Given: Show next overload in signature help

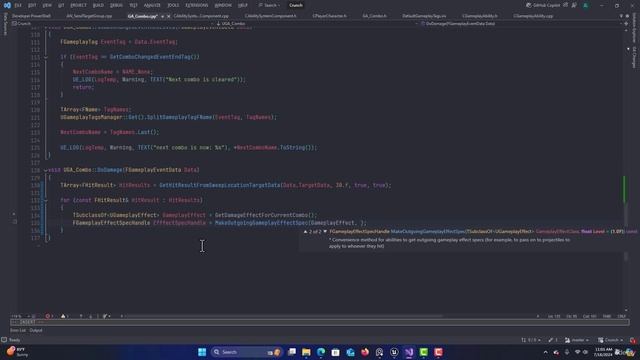Looking at the screenshot, I should [x=325, y=231].
